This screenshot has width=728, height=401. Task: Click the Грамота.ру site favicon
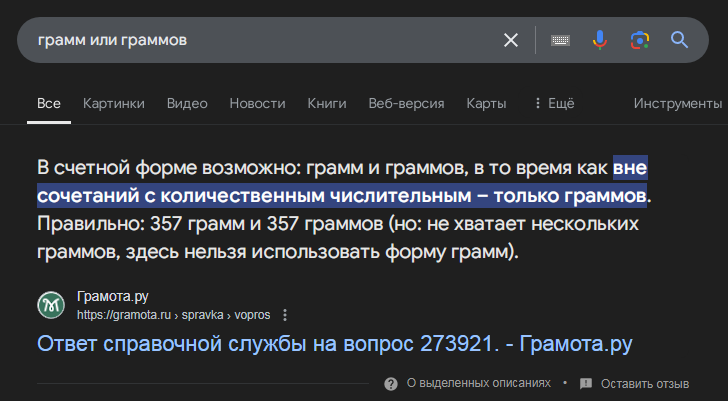click(51, 304)
